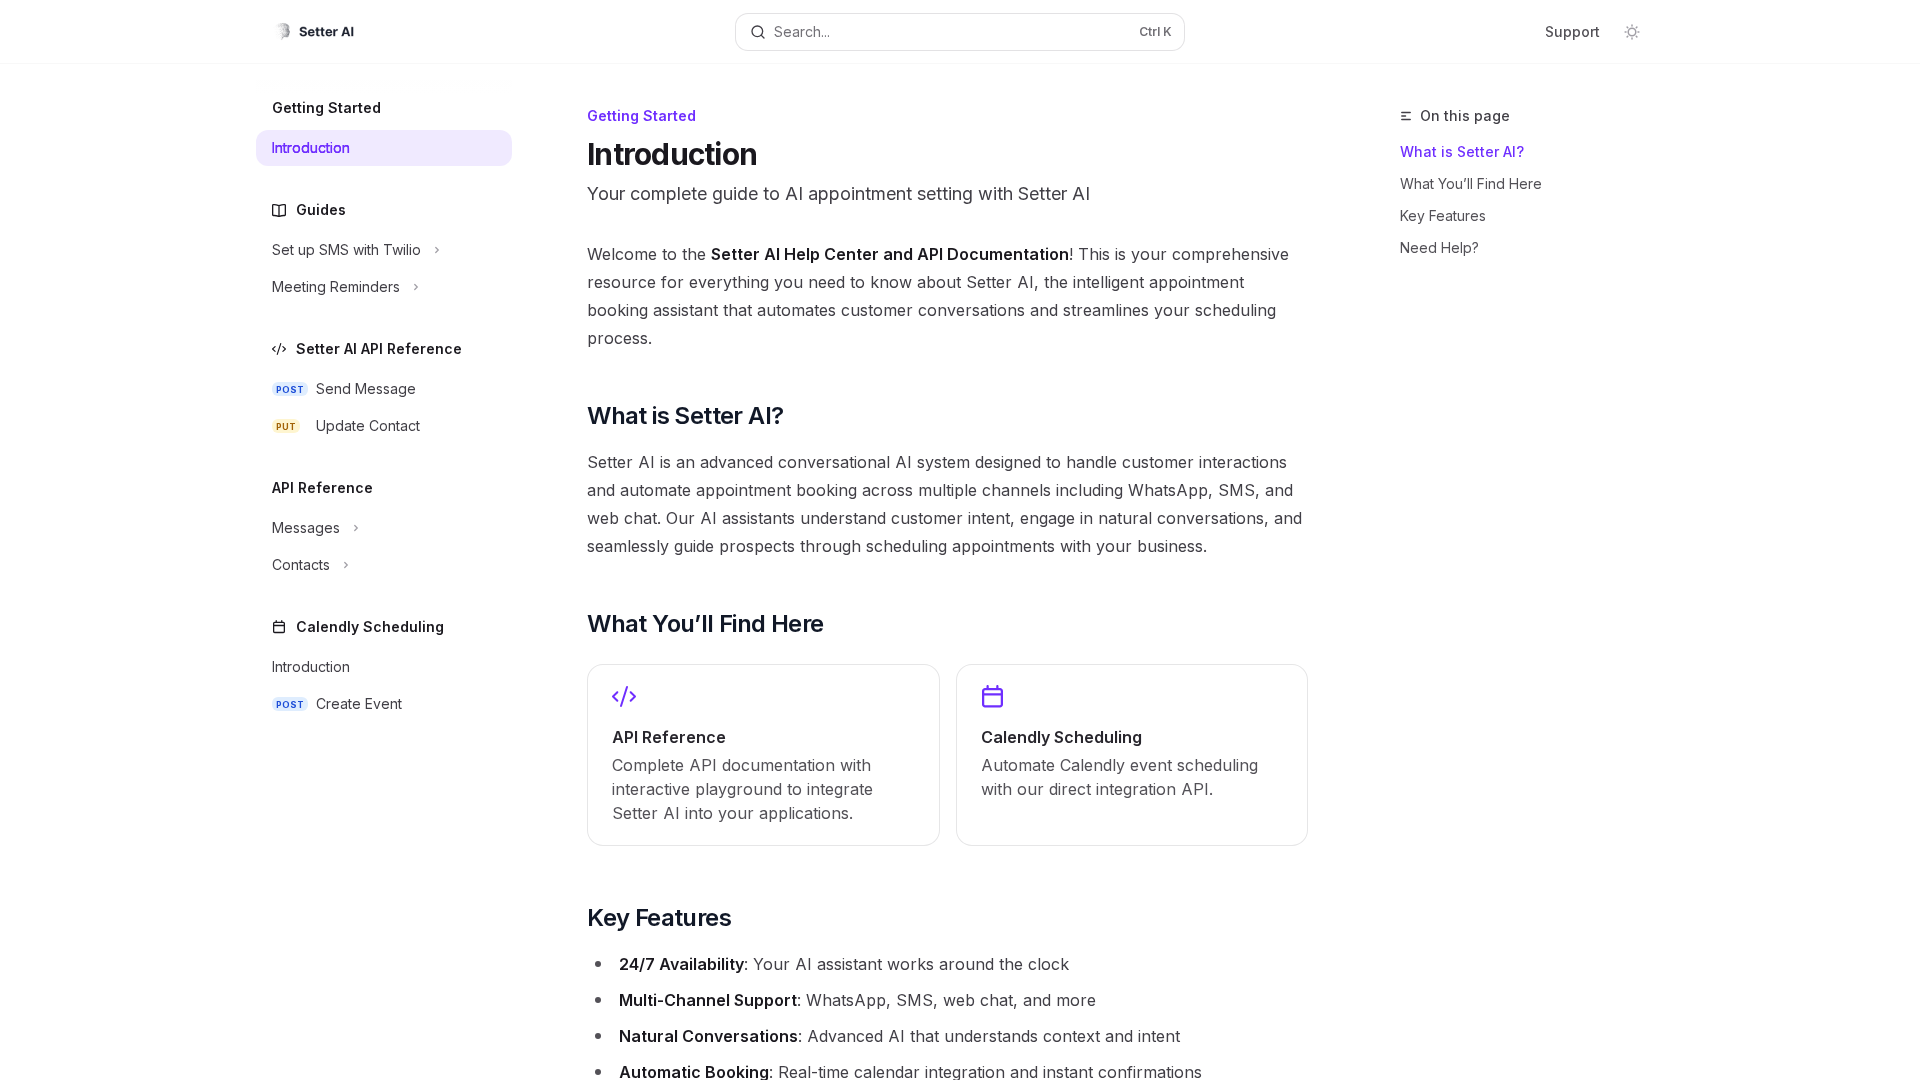Jump to Key Features section link
This screenshot has height=1080, width=1920.
pyautogui.click(x=1442, y=216)
